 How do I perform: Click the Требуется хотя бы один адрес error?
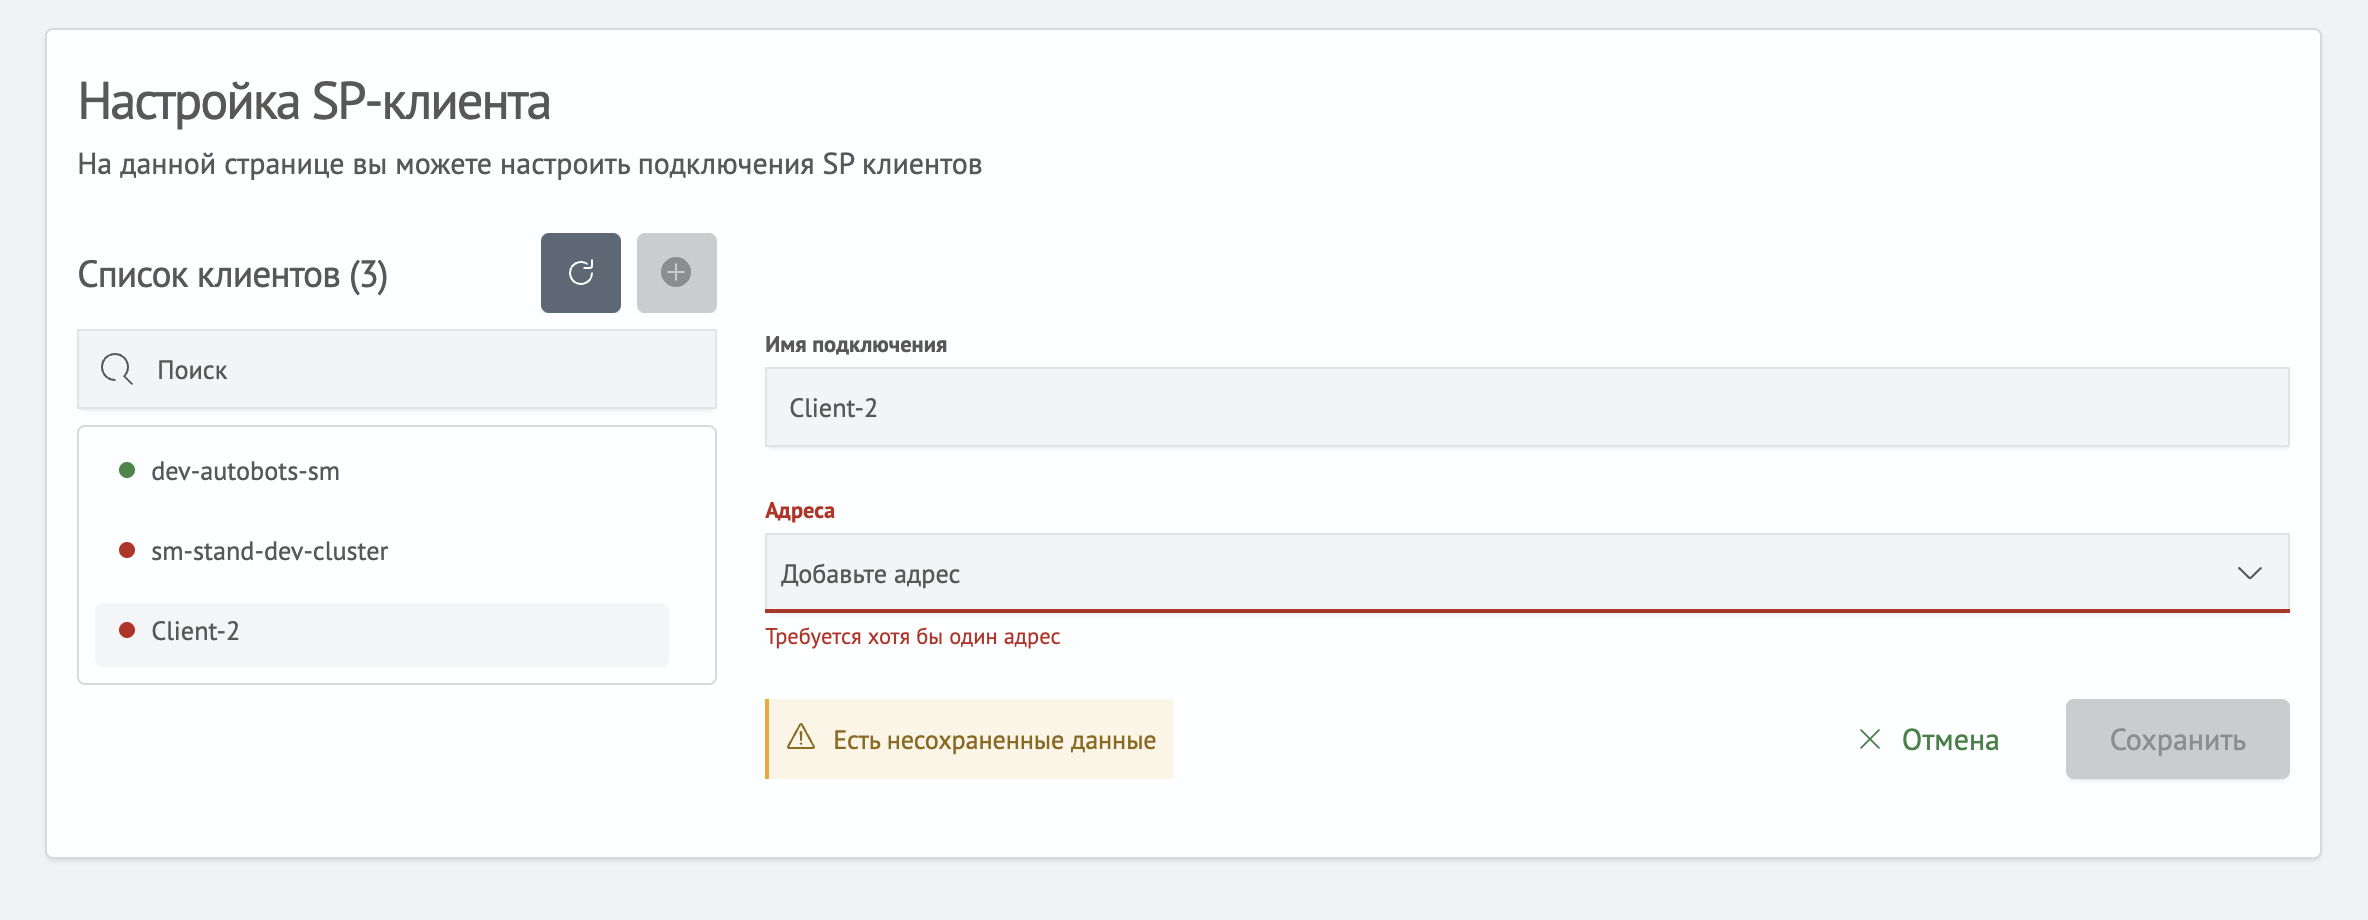point(913,637)
